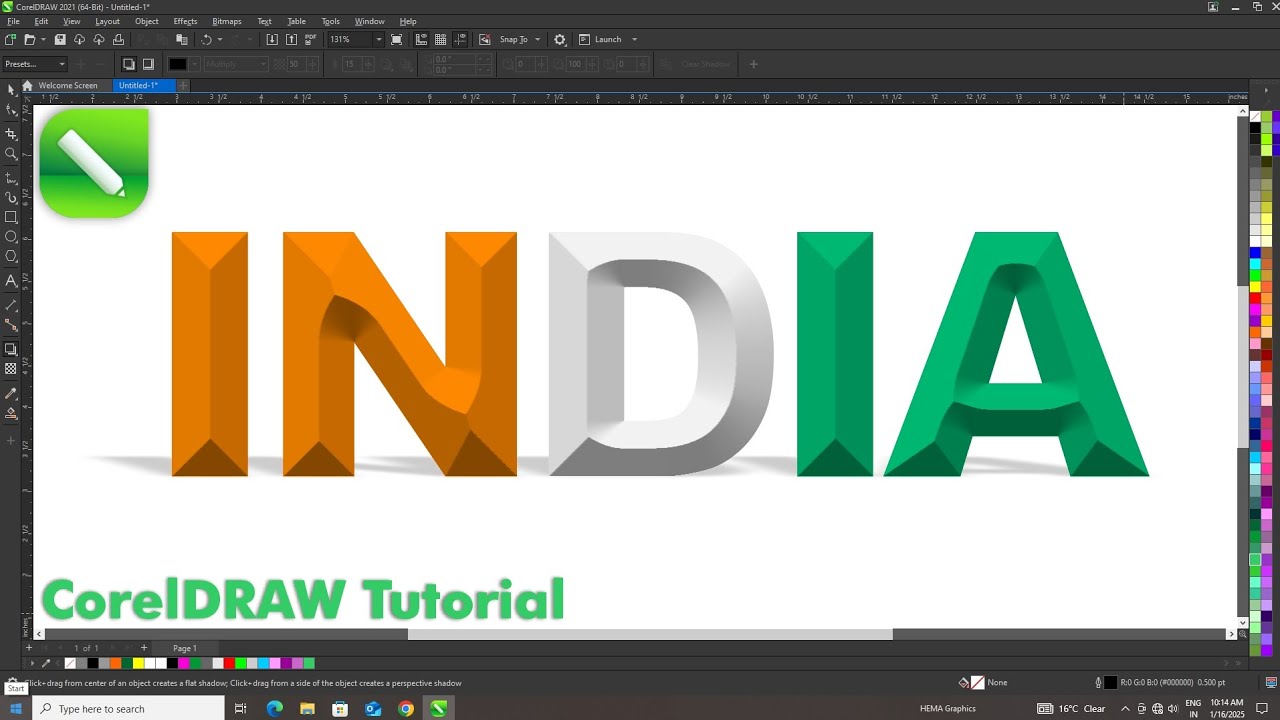Select the Zoom tool in toolbox

pyautogui.click(x=11, y=154)
